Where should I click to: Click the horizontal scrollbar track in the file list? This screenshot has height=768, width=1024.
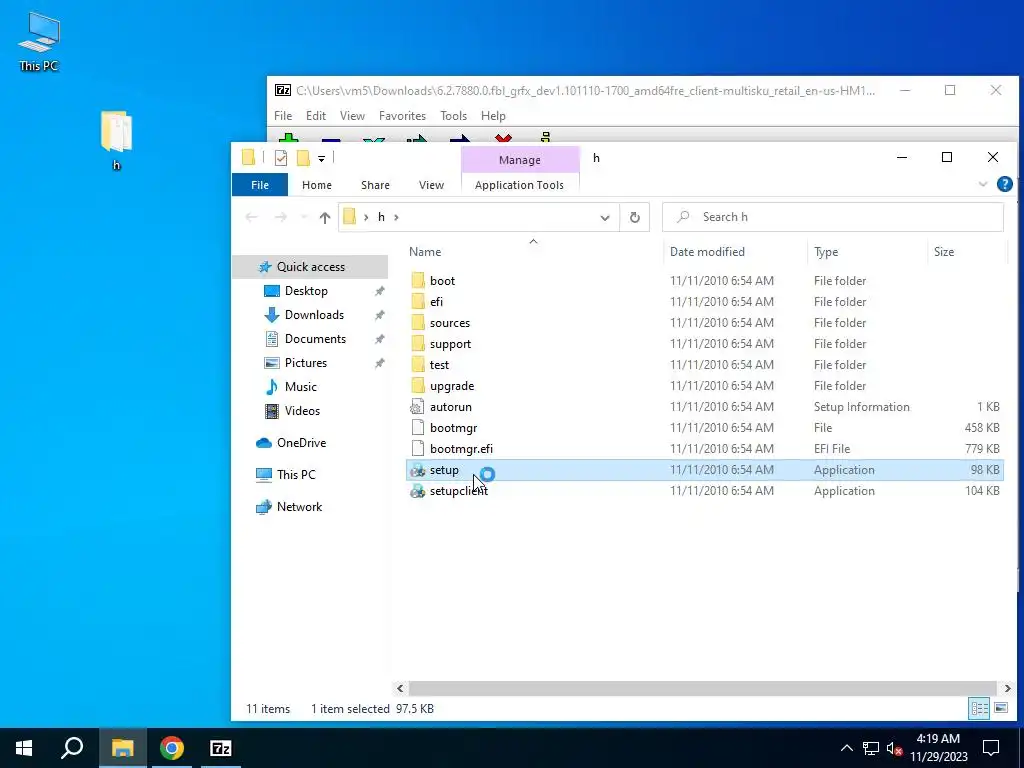pyautogui.click(x=702, y=688)
